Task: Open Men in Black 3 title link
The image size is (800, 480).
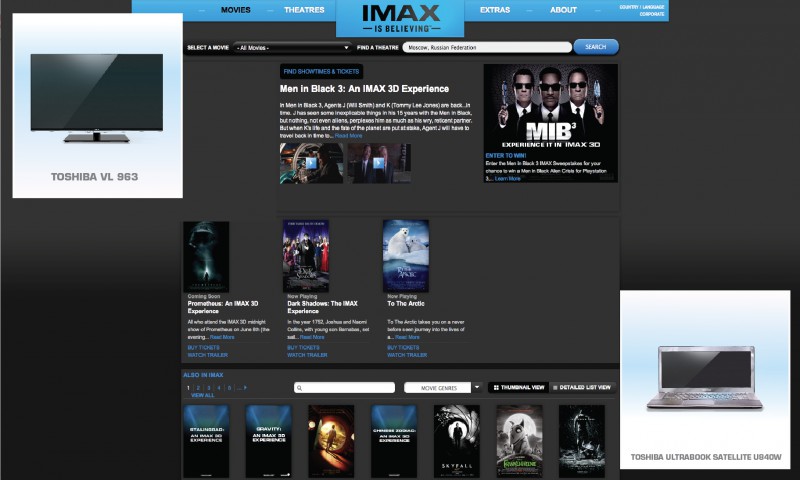Action: pos(364,89)
